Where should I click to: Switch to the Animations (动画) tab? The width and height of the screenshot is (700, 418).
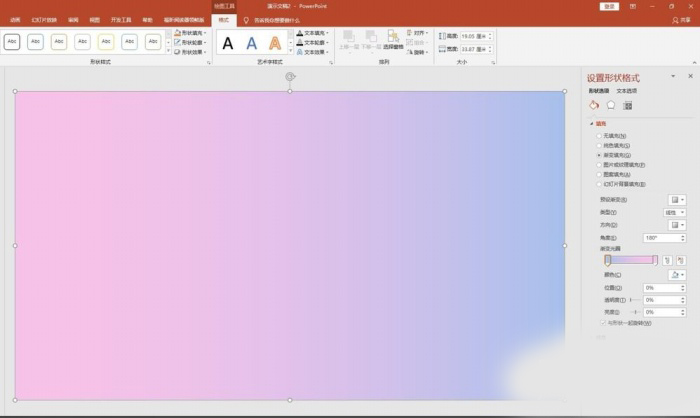15,20
